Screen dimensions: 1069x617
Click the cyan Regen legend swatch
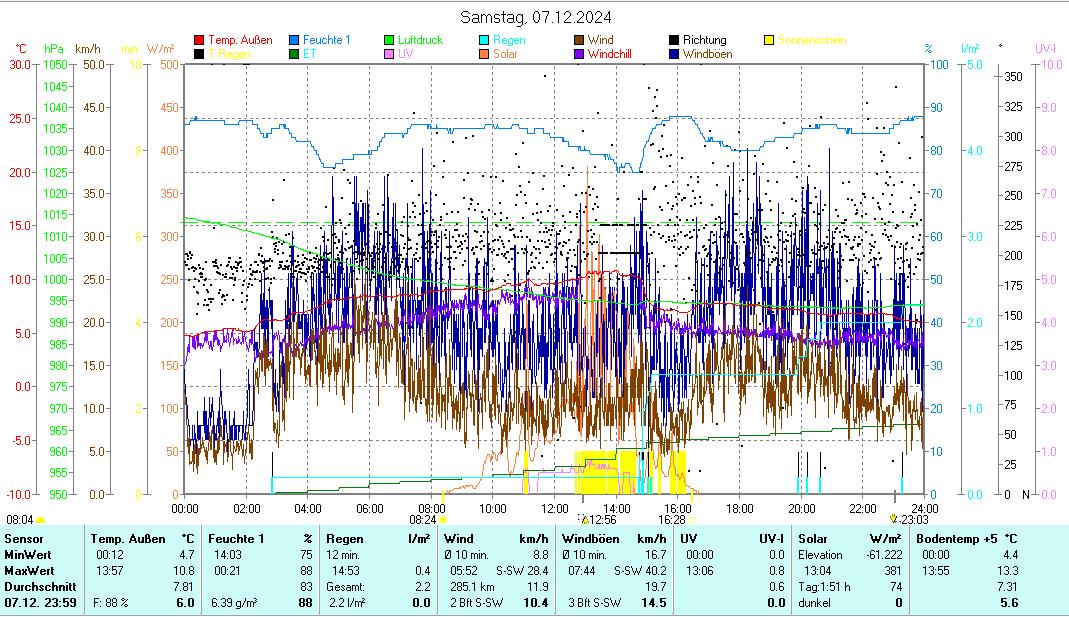tap(484, 40)
